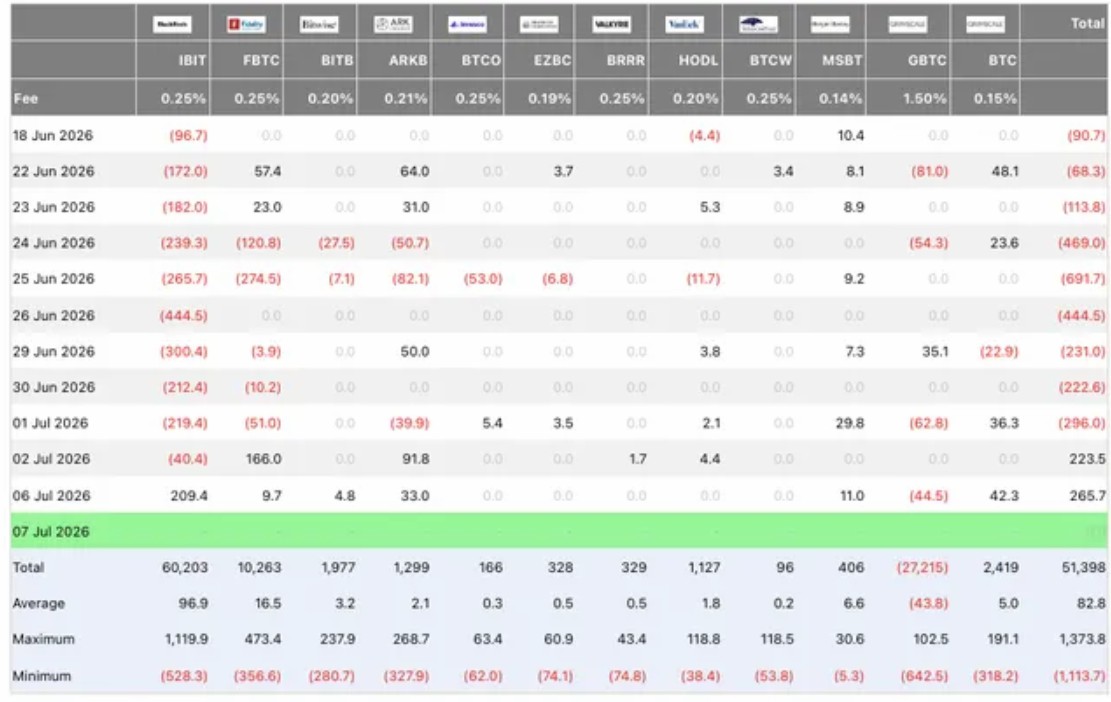Click the Valkyrie logo above BRRR

(611, 24)
